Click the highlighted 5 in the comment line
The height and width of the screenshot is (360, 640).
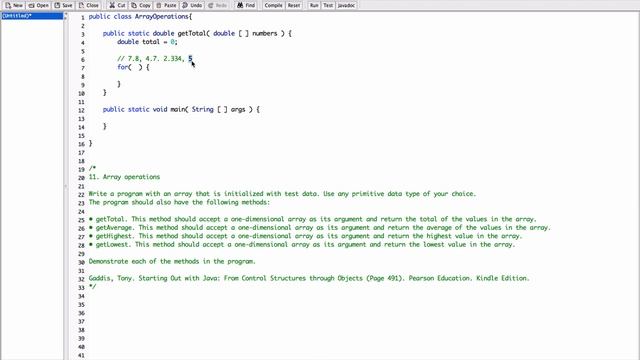click(190, 59)
